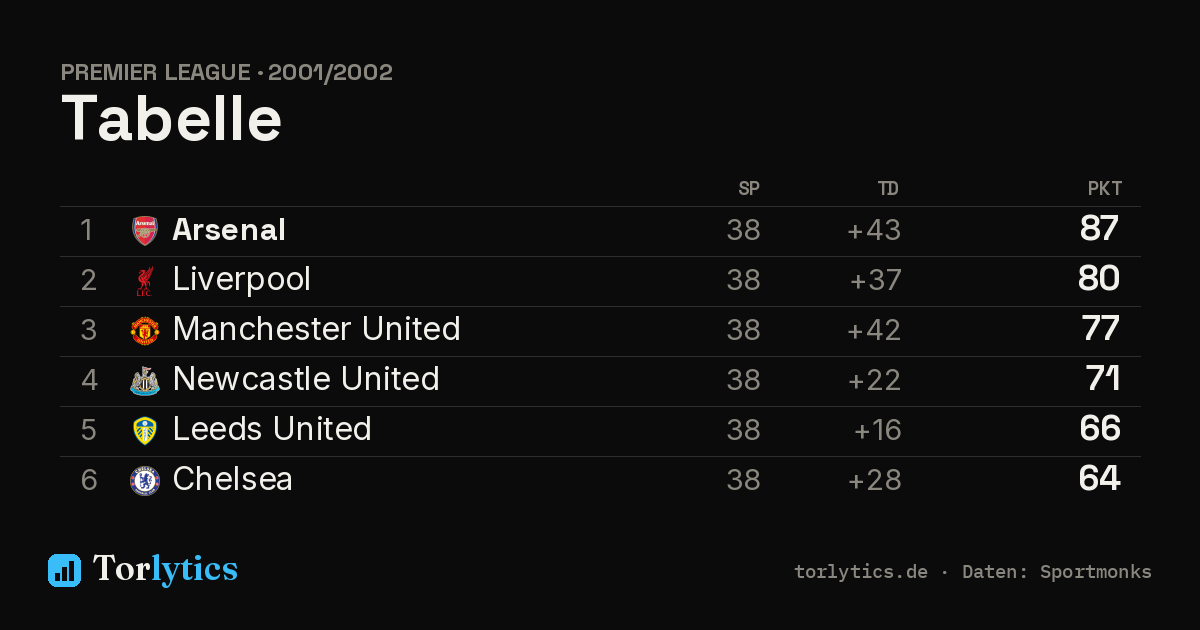Click the SP column header
Screen dimensions: 1200x630
[x=749, y=189]
